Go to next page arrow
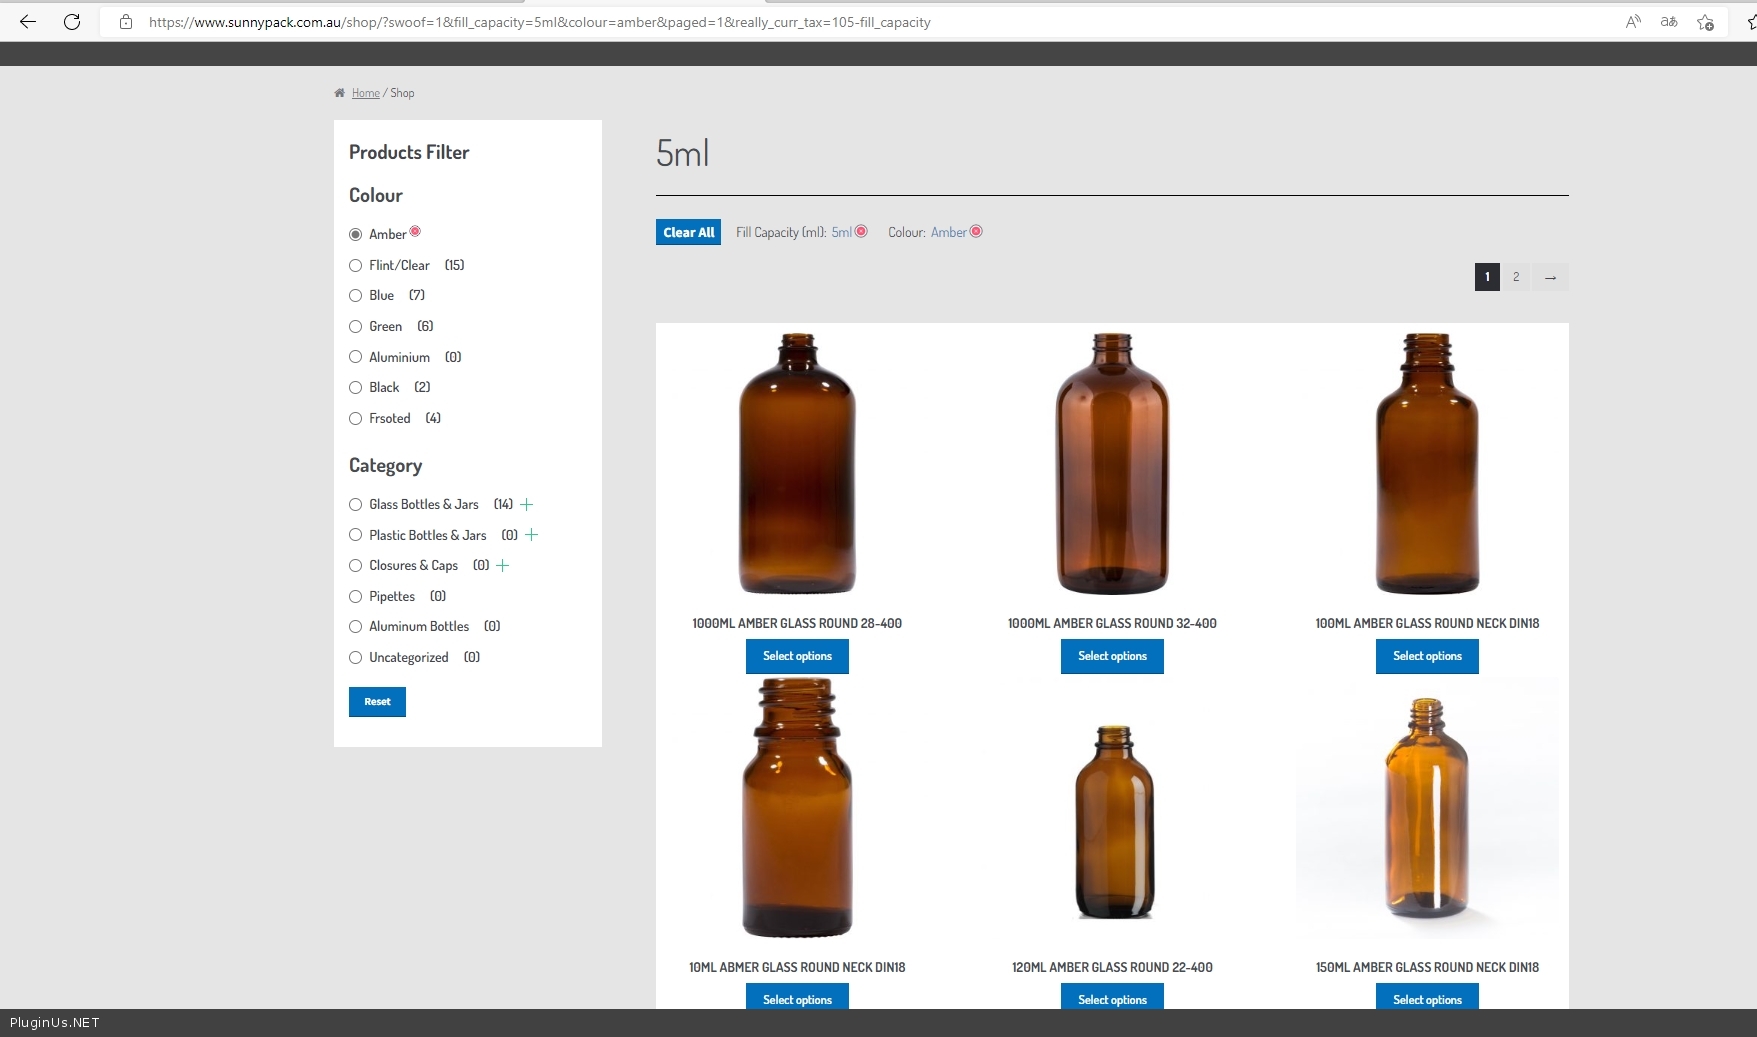This screenshot has width=1757, height=1037. [1550, 277]
